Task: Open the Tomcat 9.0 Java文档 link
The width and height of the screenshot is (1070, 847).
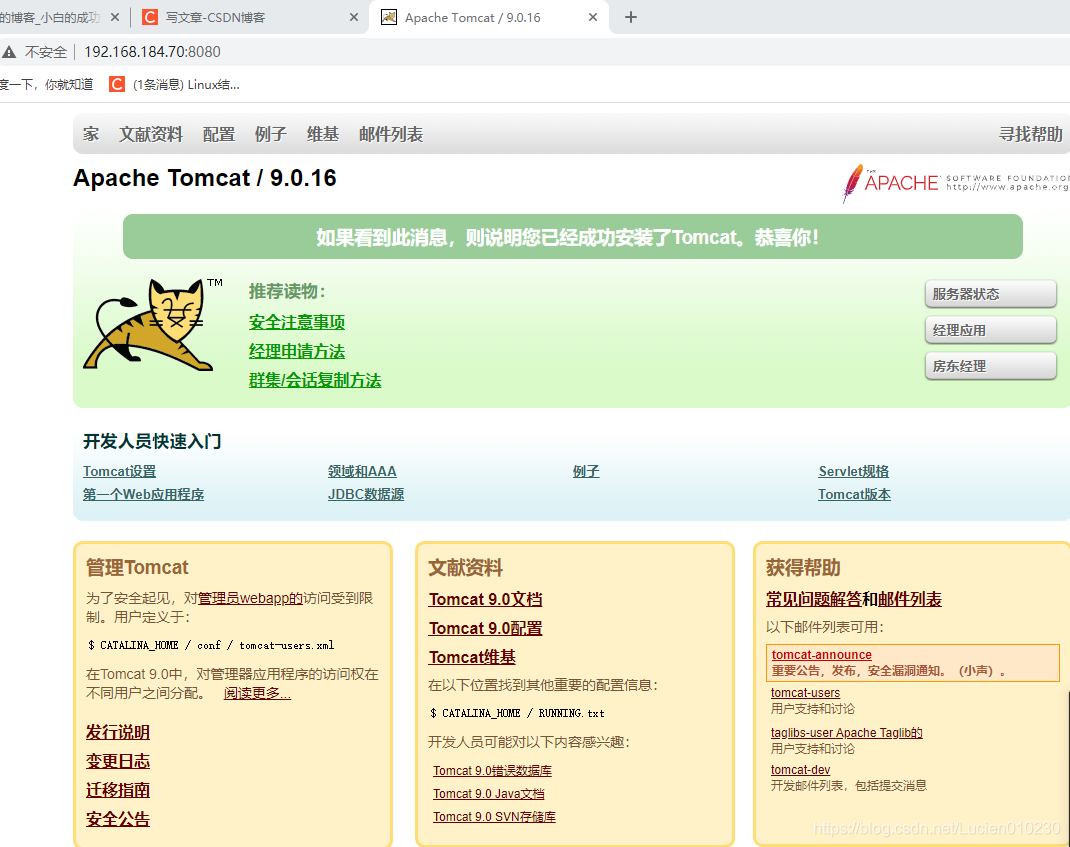Action: coord(489,794)
